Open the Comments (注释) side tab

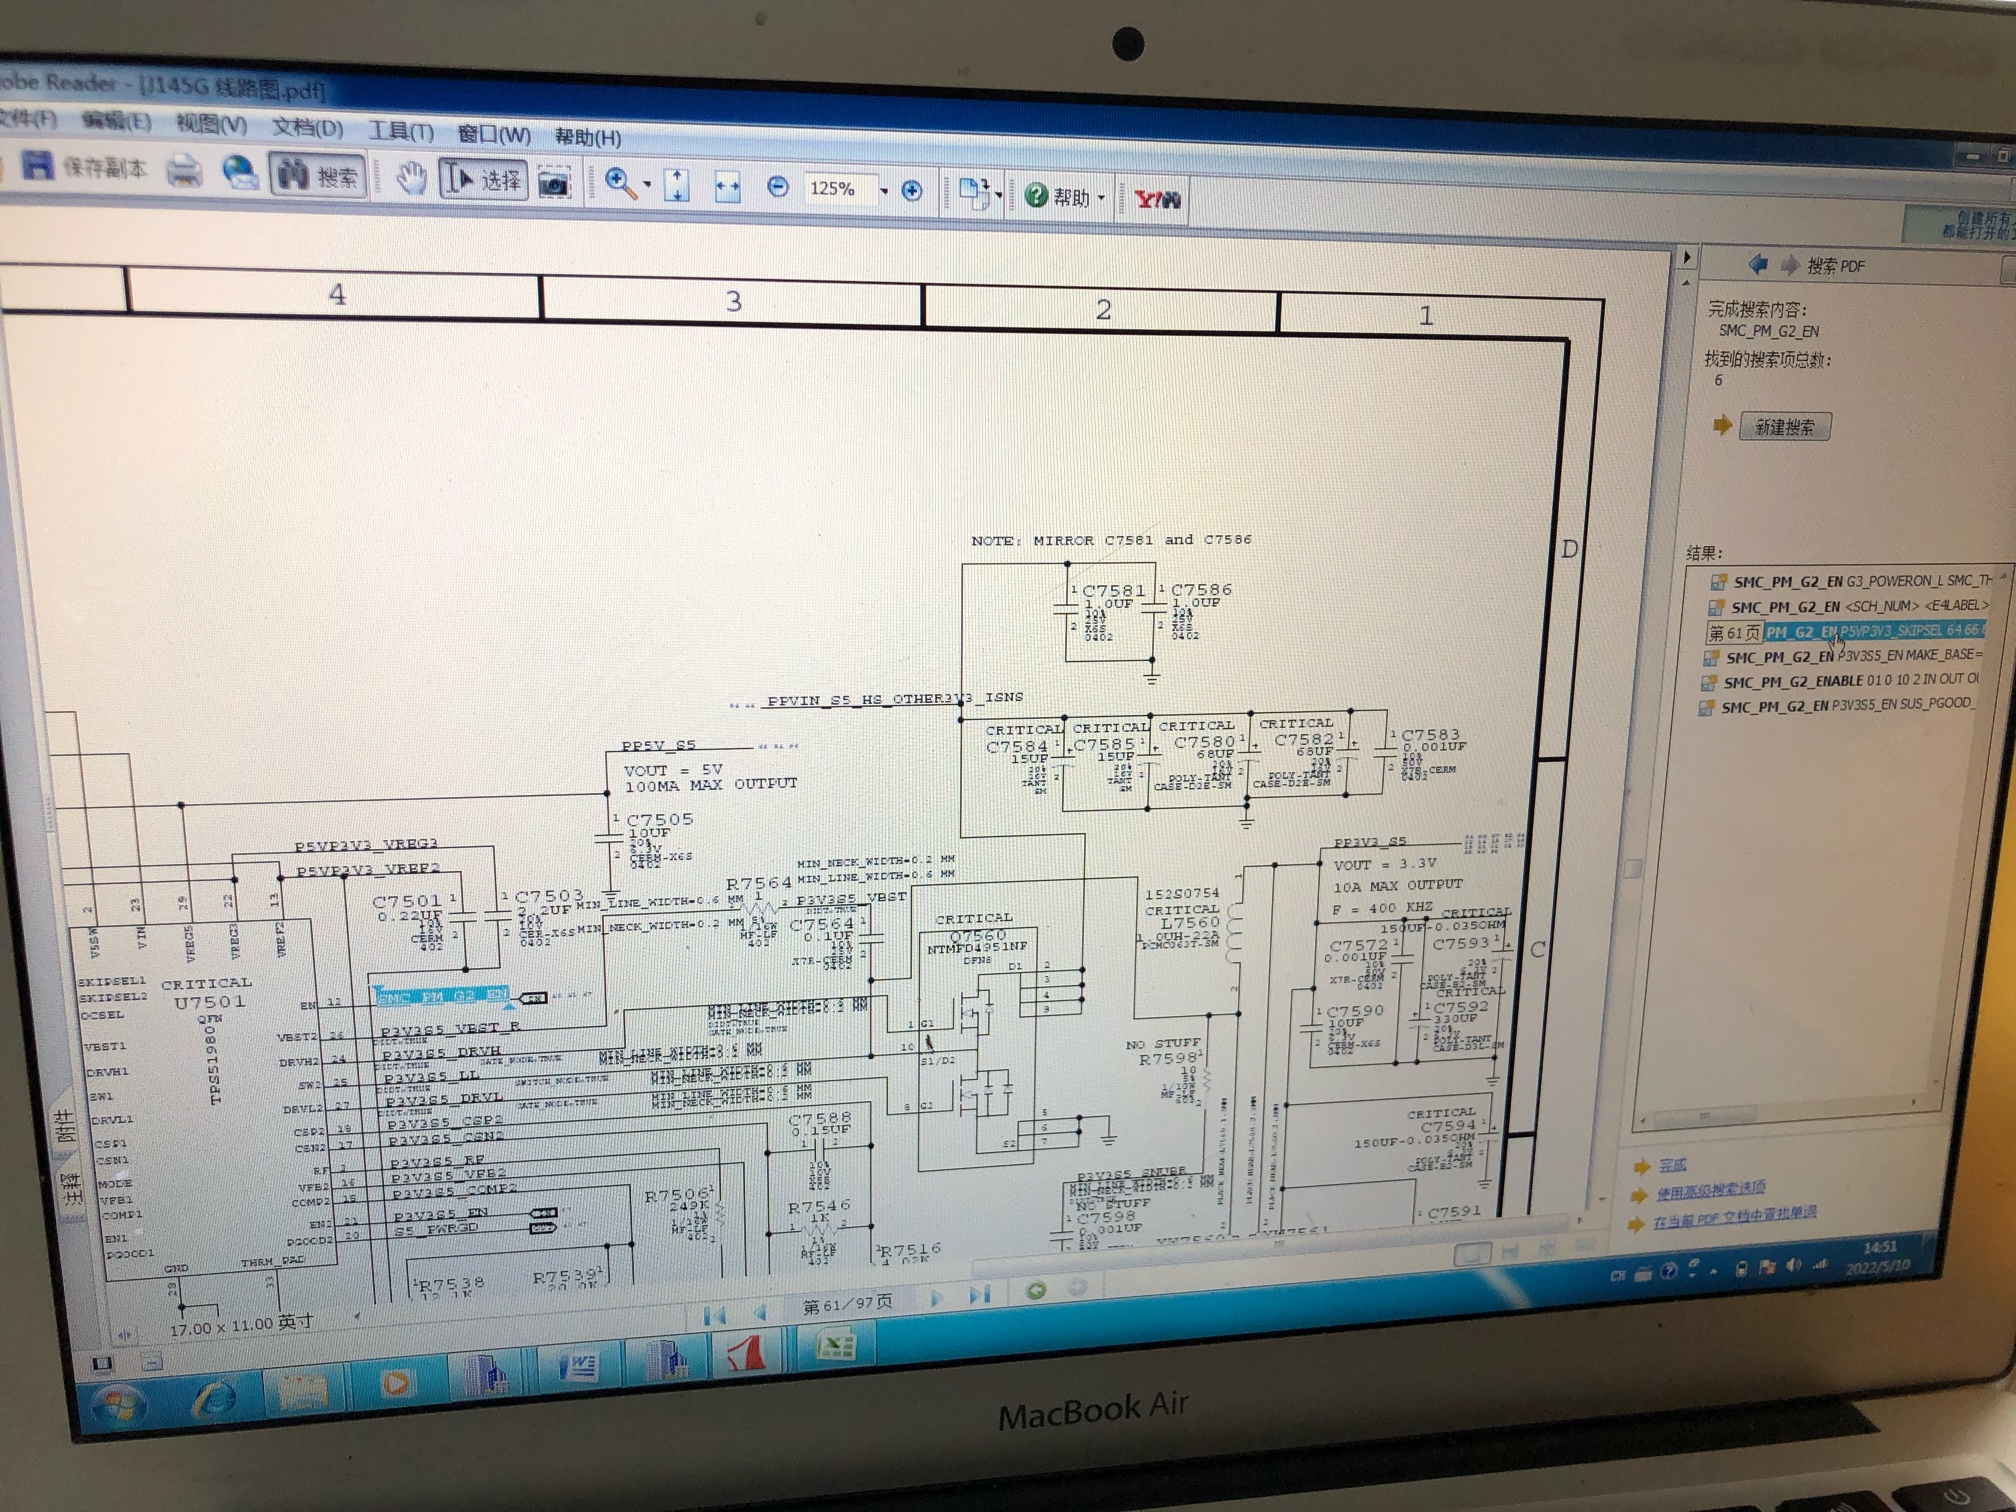click(71, 1188)
